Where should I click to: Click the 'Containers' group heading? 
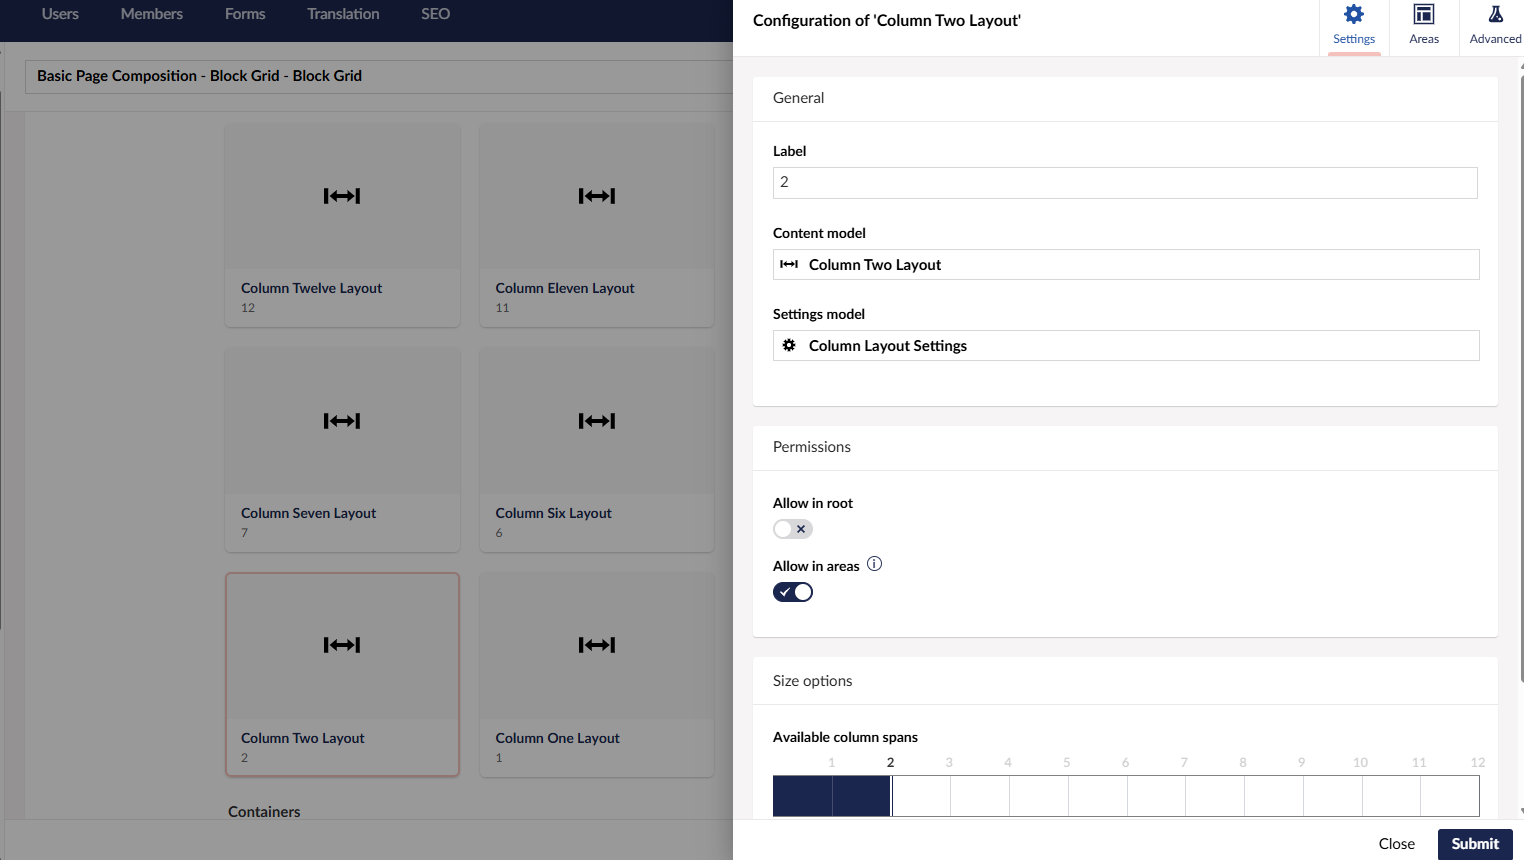tap(264, 812)
